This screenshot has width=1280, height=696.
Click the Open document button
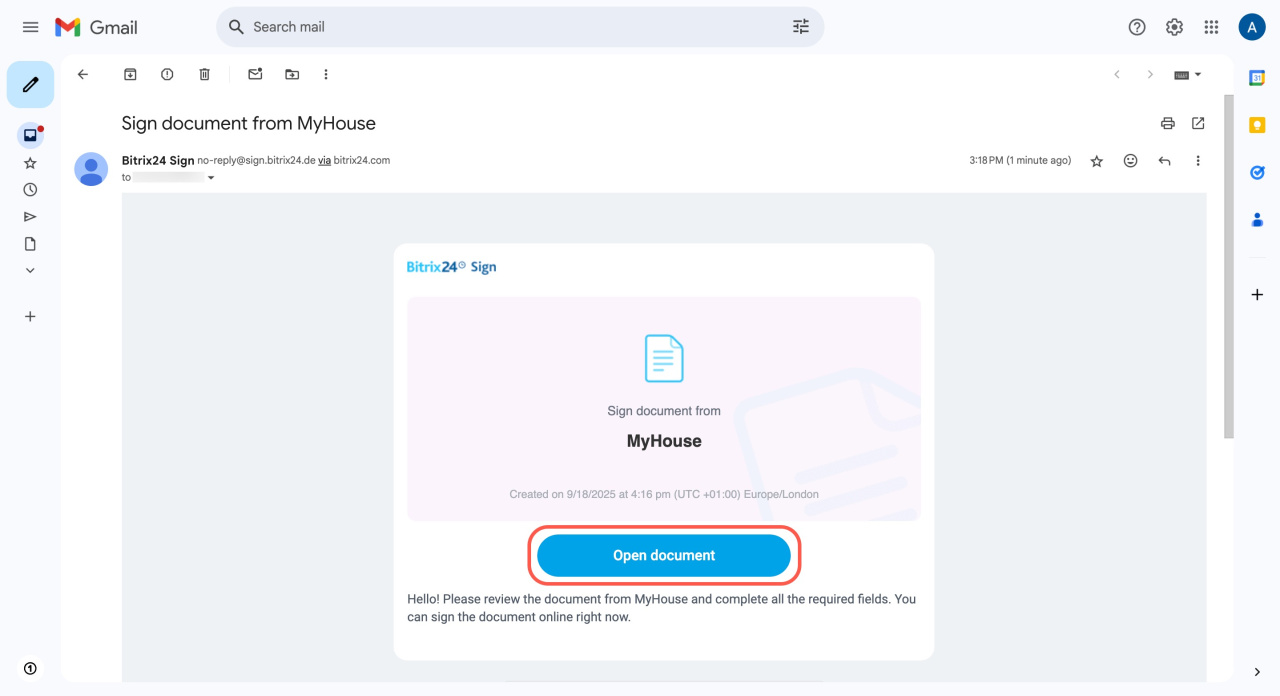(x=664, y=556)
